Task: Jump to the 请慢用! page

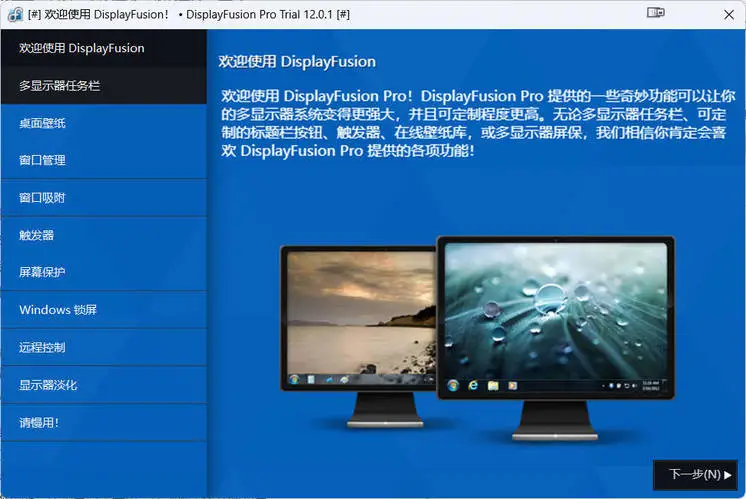Action: coord(103,423)
